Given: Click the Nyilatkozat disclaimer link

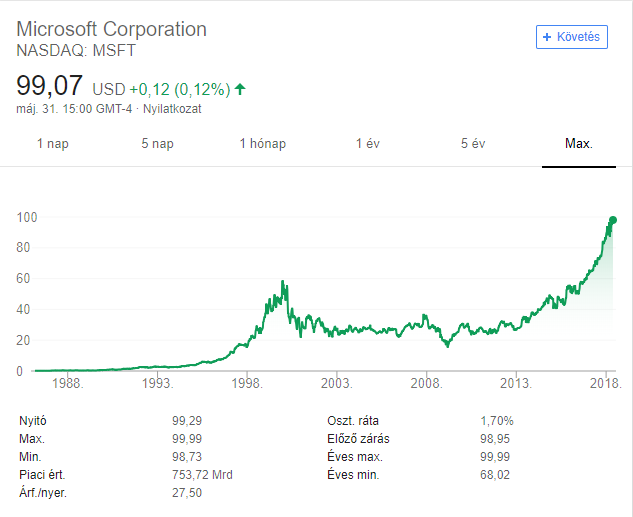Looking at the screenshot, I should [x=172, y=108].
